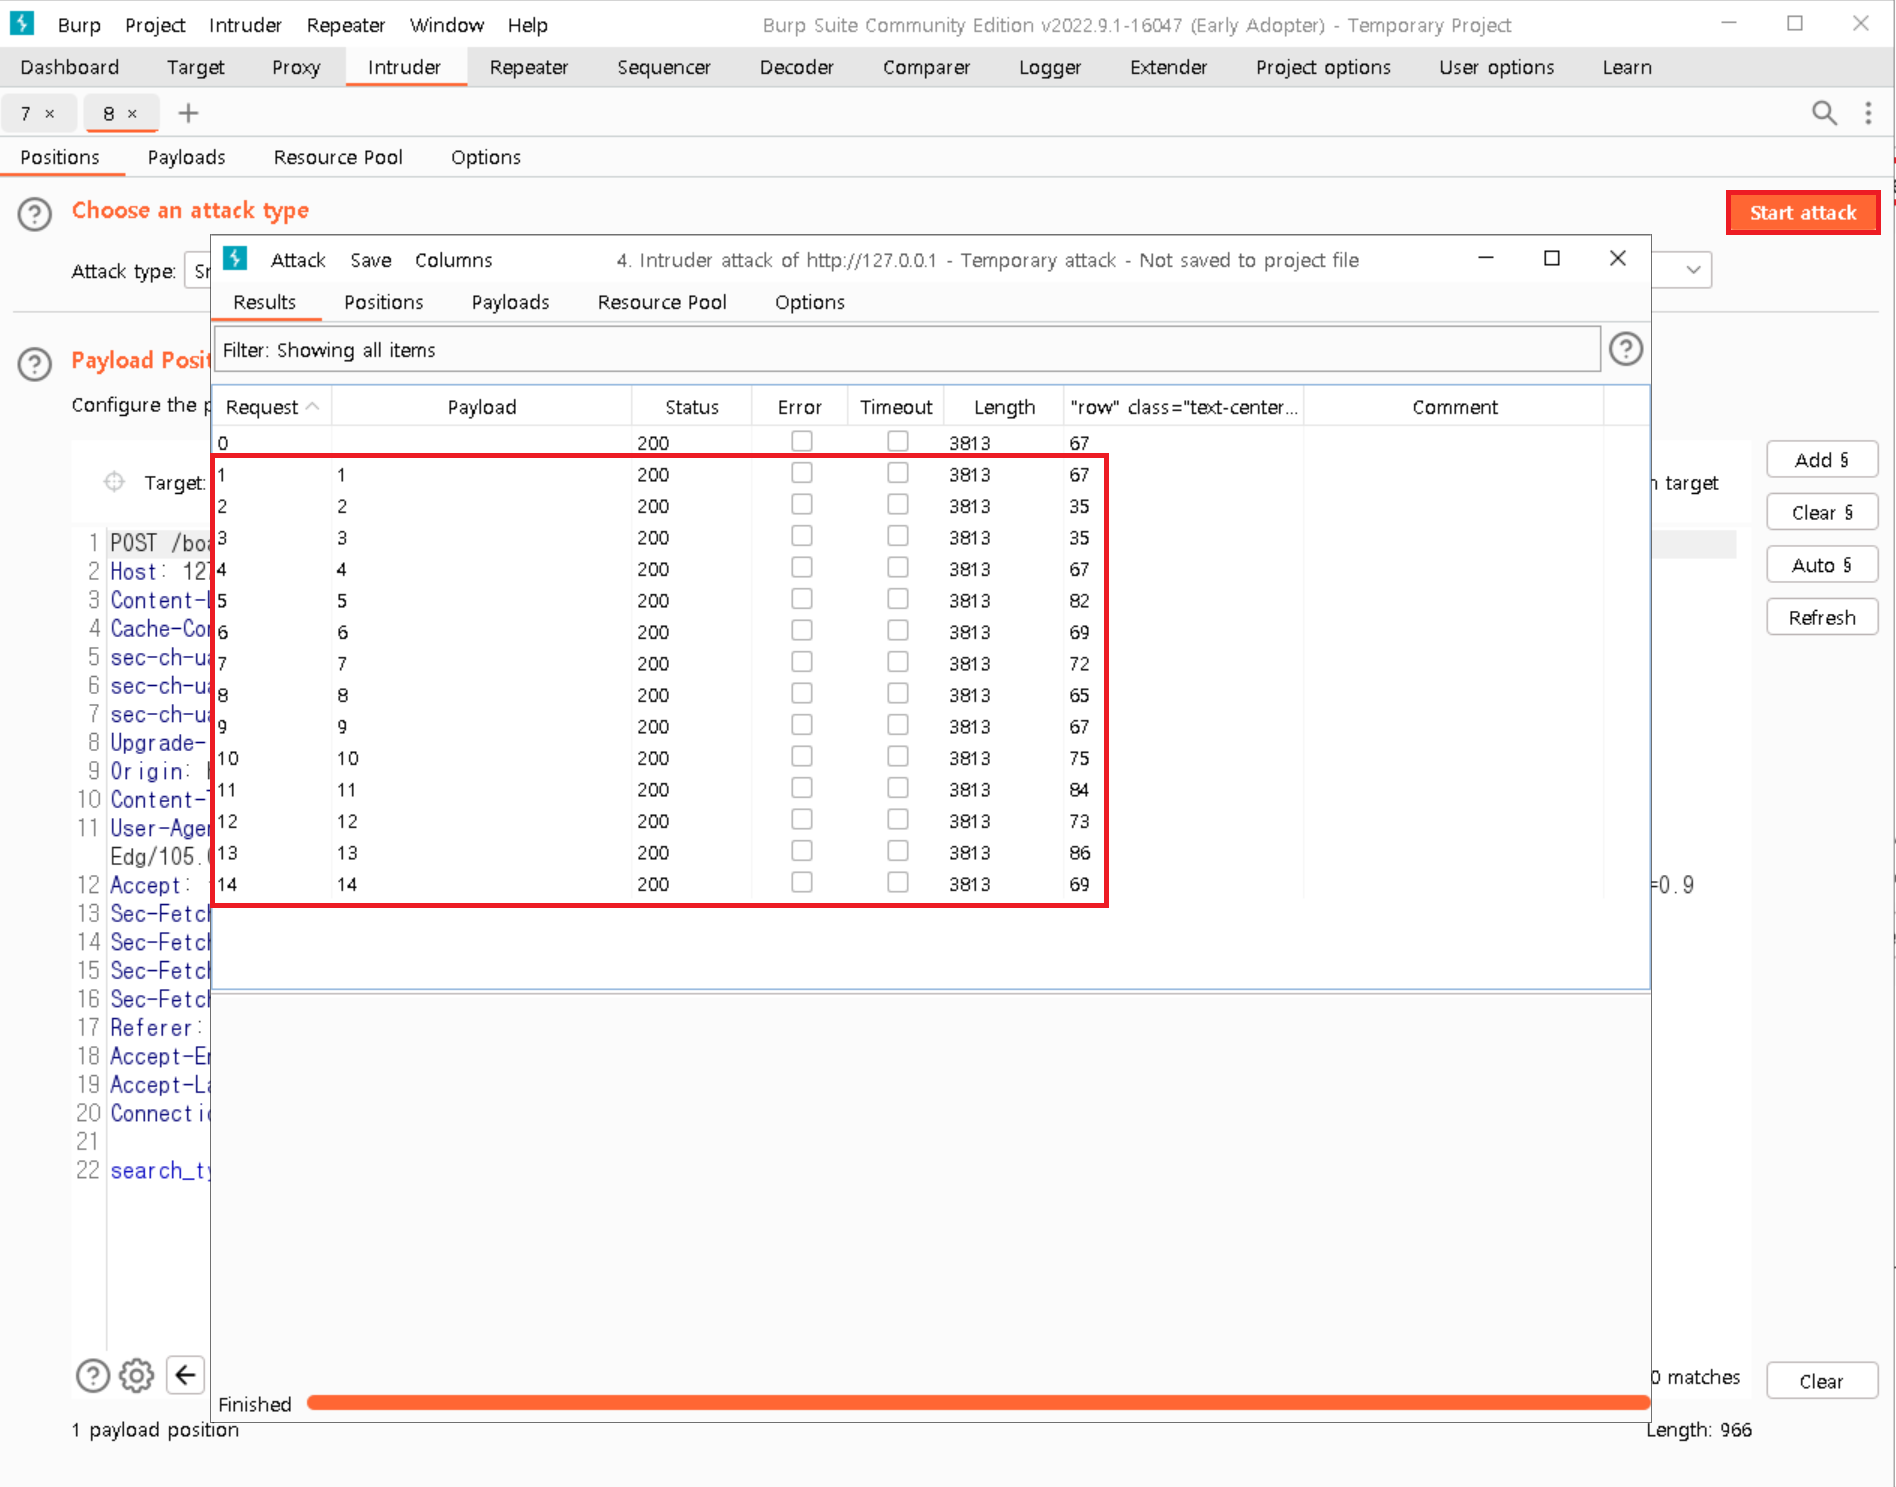1896x1487 pixels.
Task: Open the search magnifier icon in Intruder tabs bar
Action: (1824, 113)
